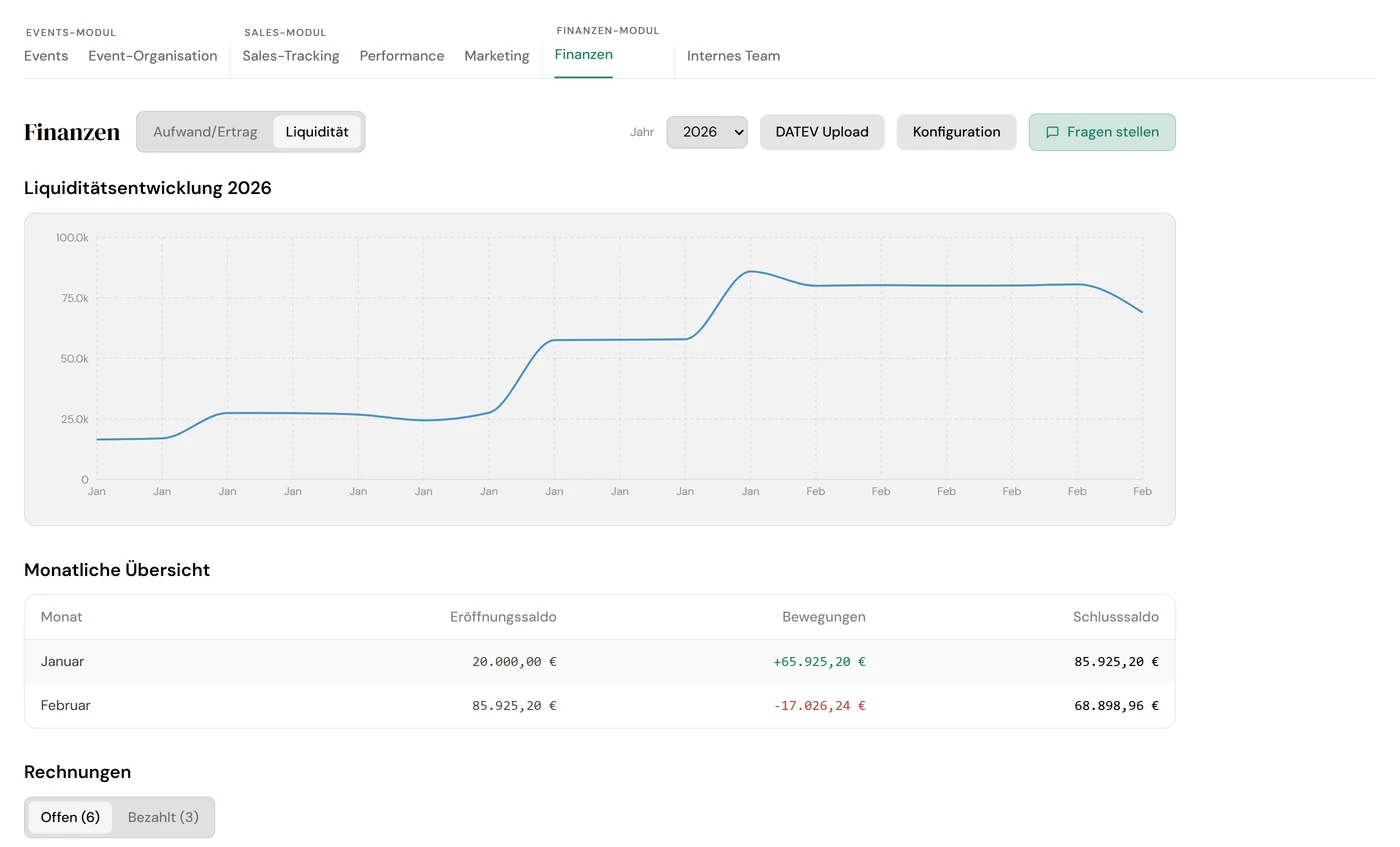The image size is (1400, 847).
Task: Click the Januar opening balance 20.000,00 €
Action: 514,661
